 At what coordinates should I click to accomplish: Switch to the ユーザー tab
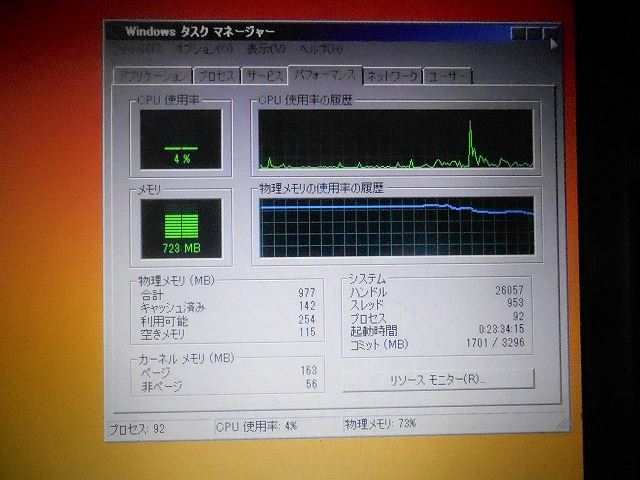(x=448, y=76)
